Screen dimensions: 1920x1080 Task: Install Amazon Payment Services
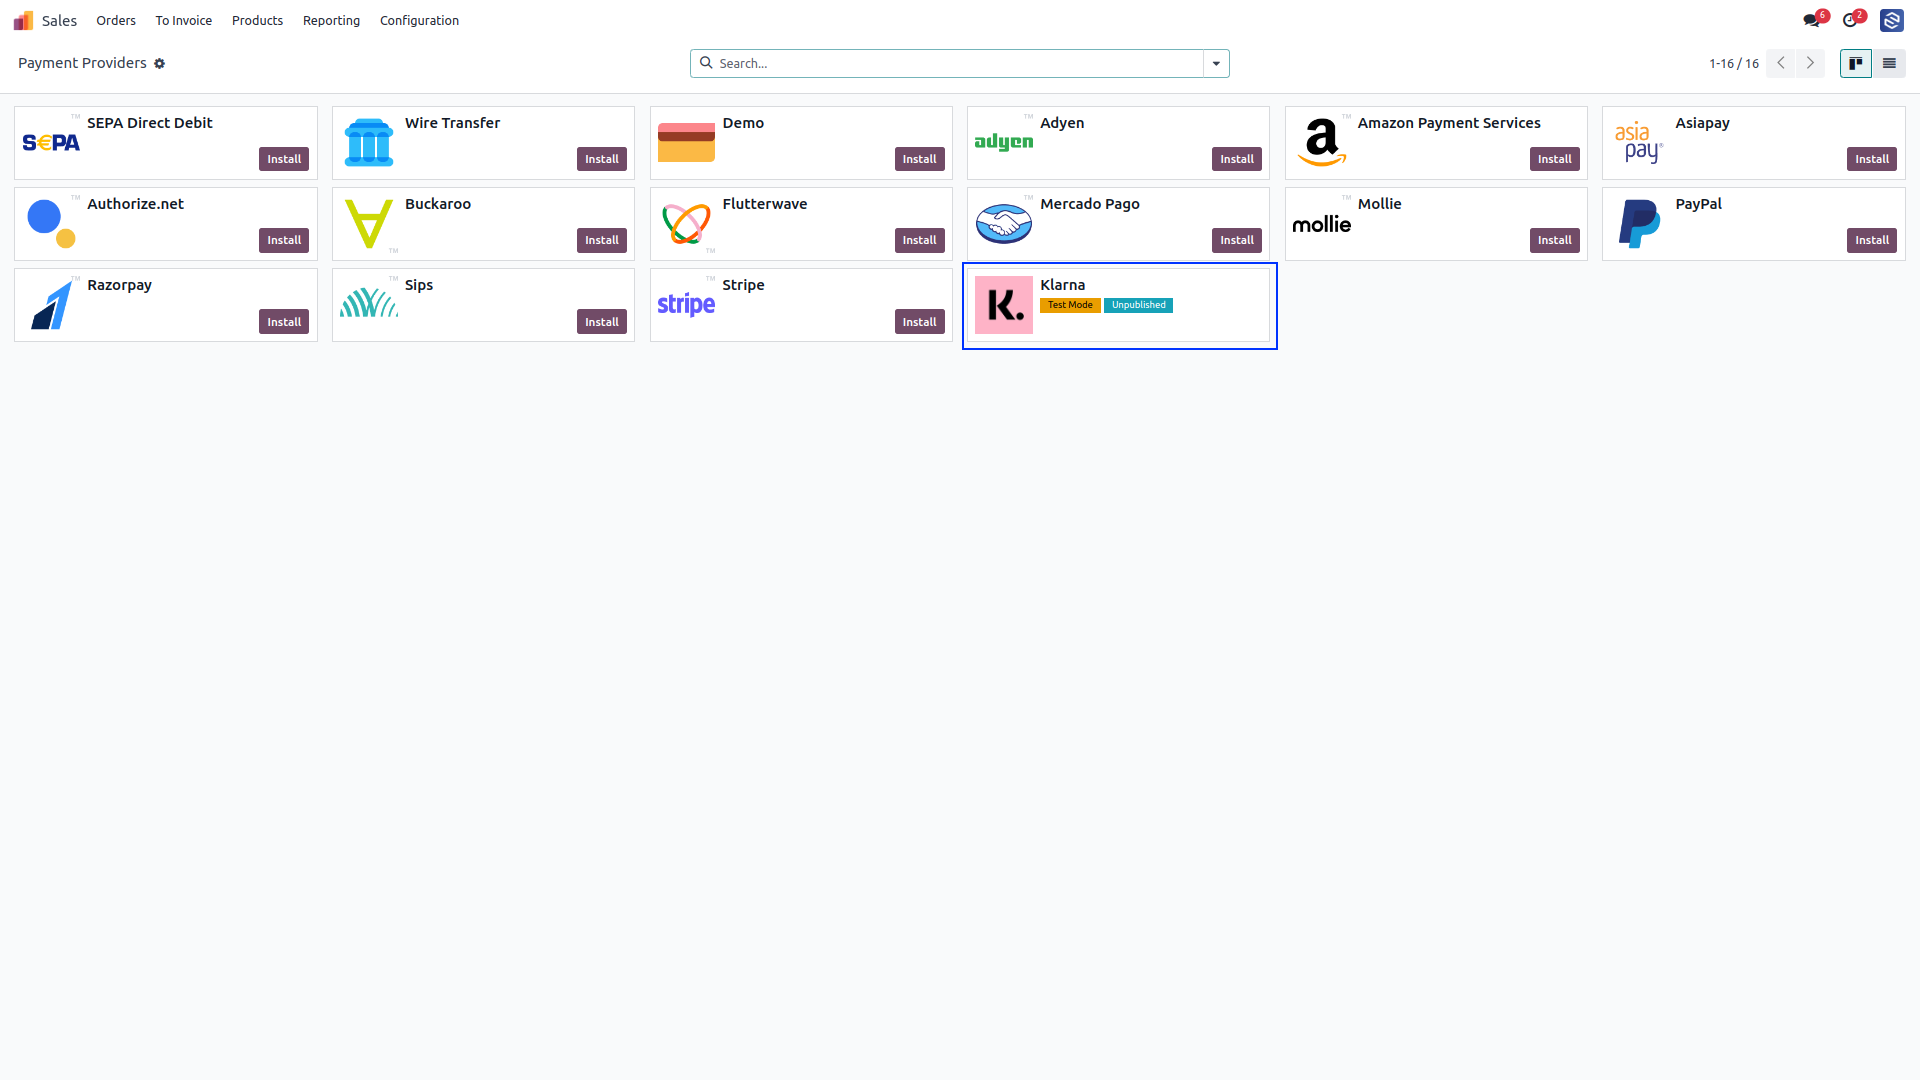click(x=1555, y=159)
